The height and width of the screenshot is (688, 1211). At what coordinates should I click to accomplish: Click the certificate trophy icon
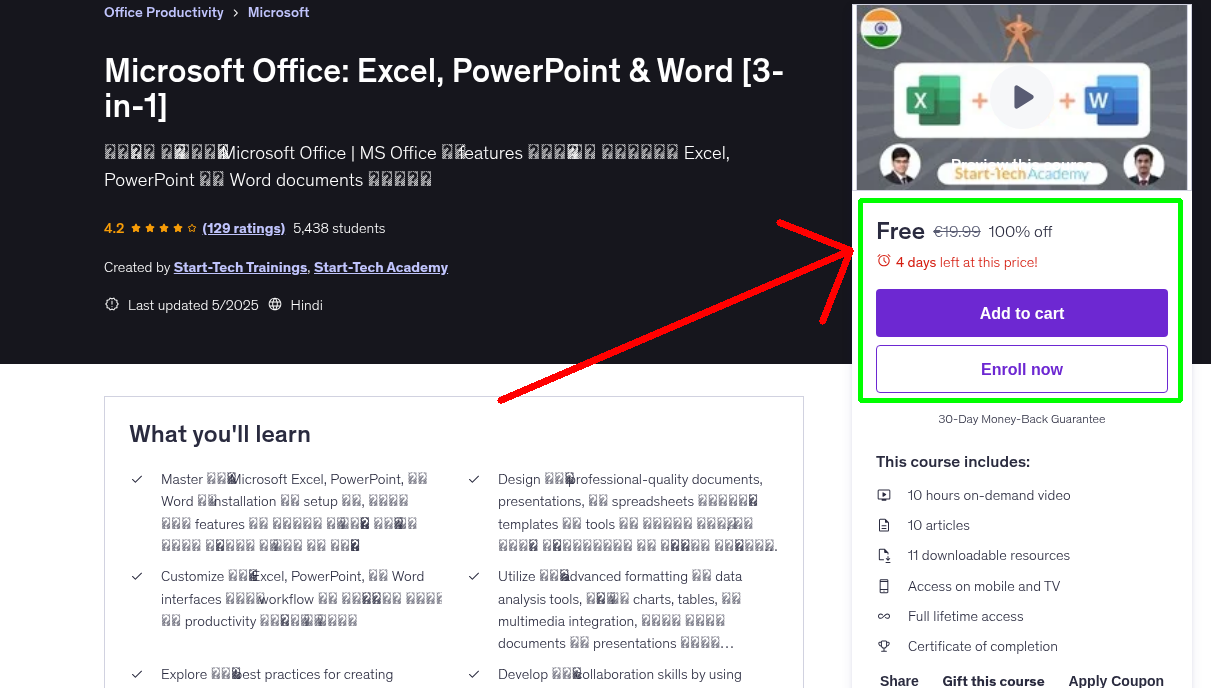[884, 646]
